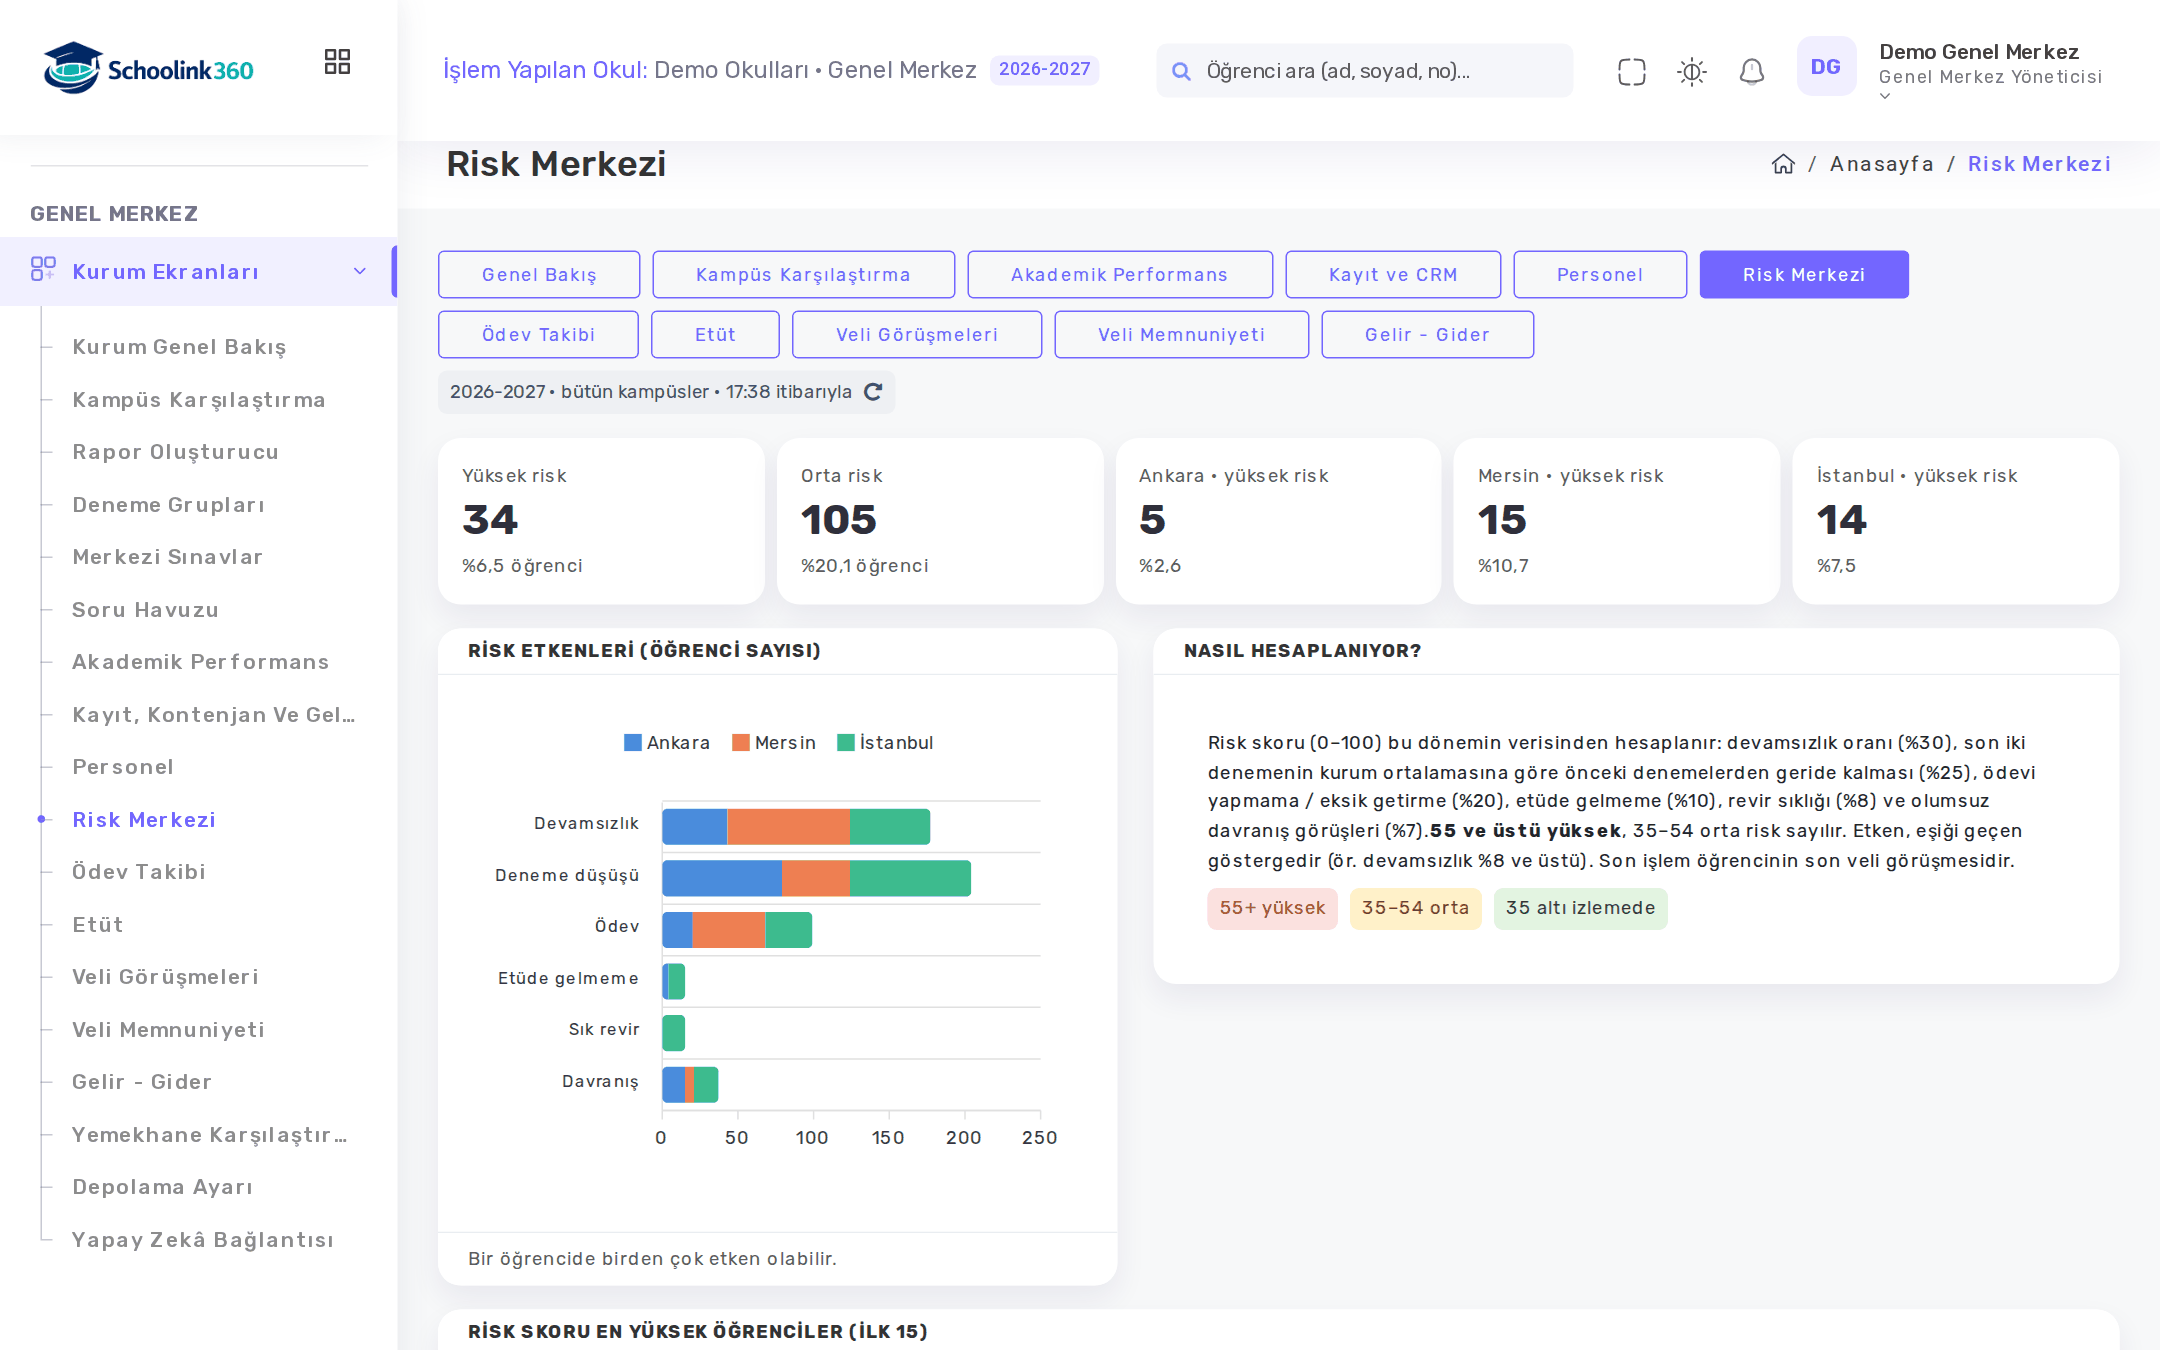
Task: Open notifications bell
Action: pos(1751,71)
